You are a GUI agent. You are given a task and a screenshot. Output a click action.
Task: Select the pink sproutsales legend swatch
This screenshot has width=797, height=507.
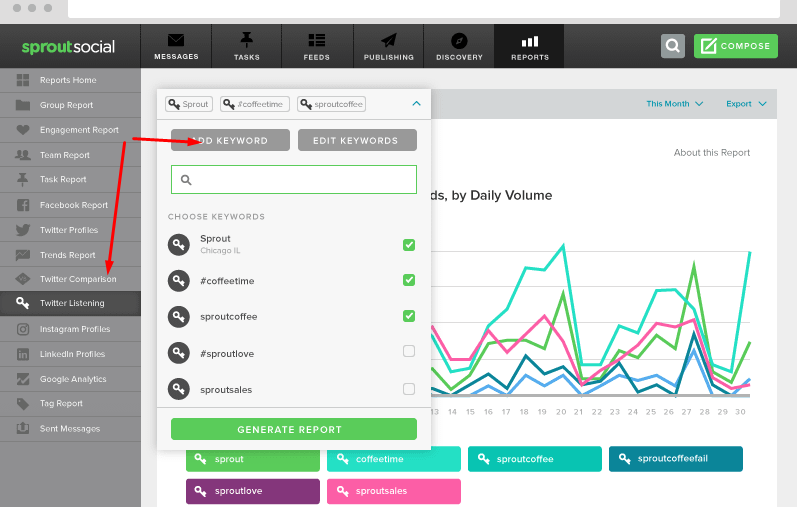[x=394, y=491]
